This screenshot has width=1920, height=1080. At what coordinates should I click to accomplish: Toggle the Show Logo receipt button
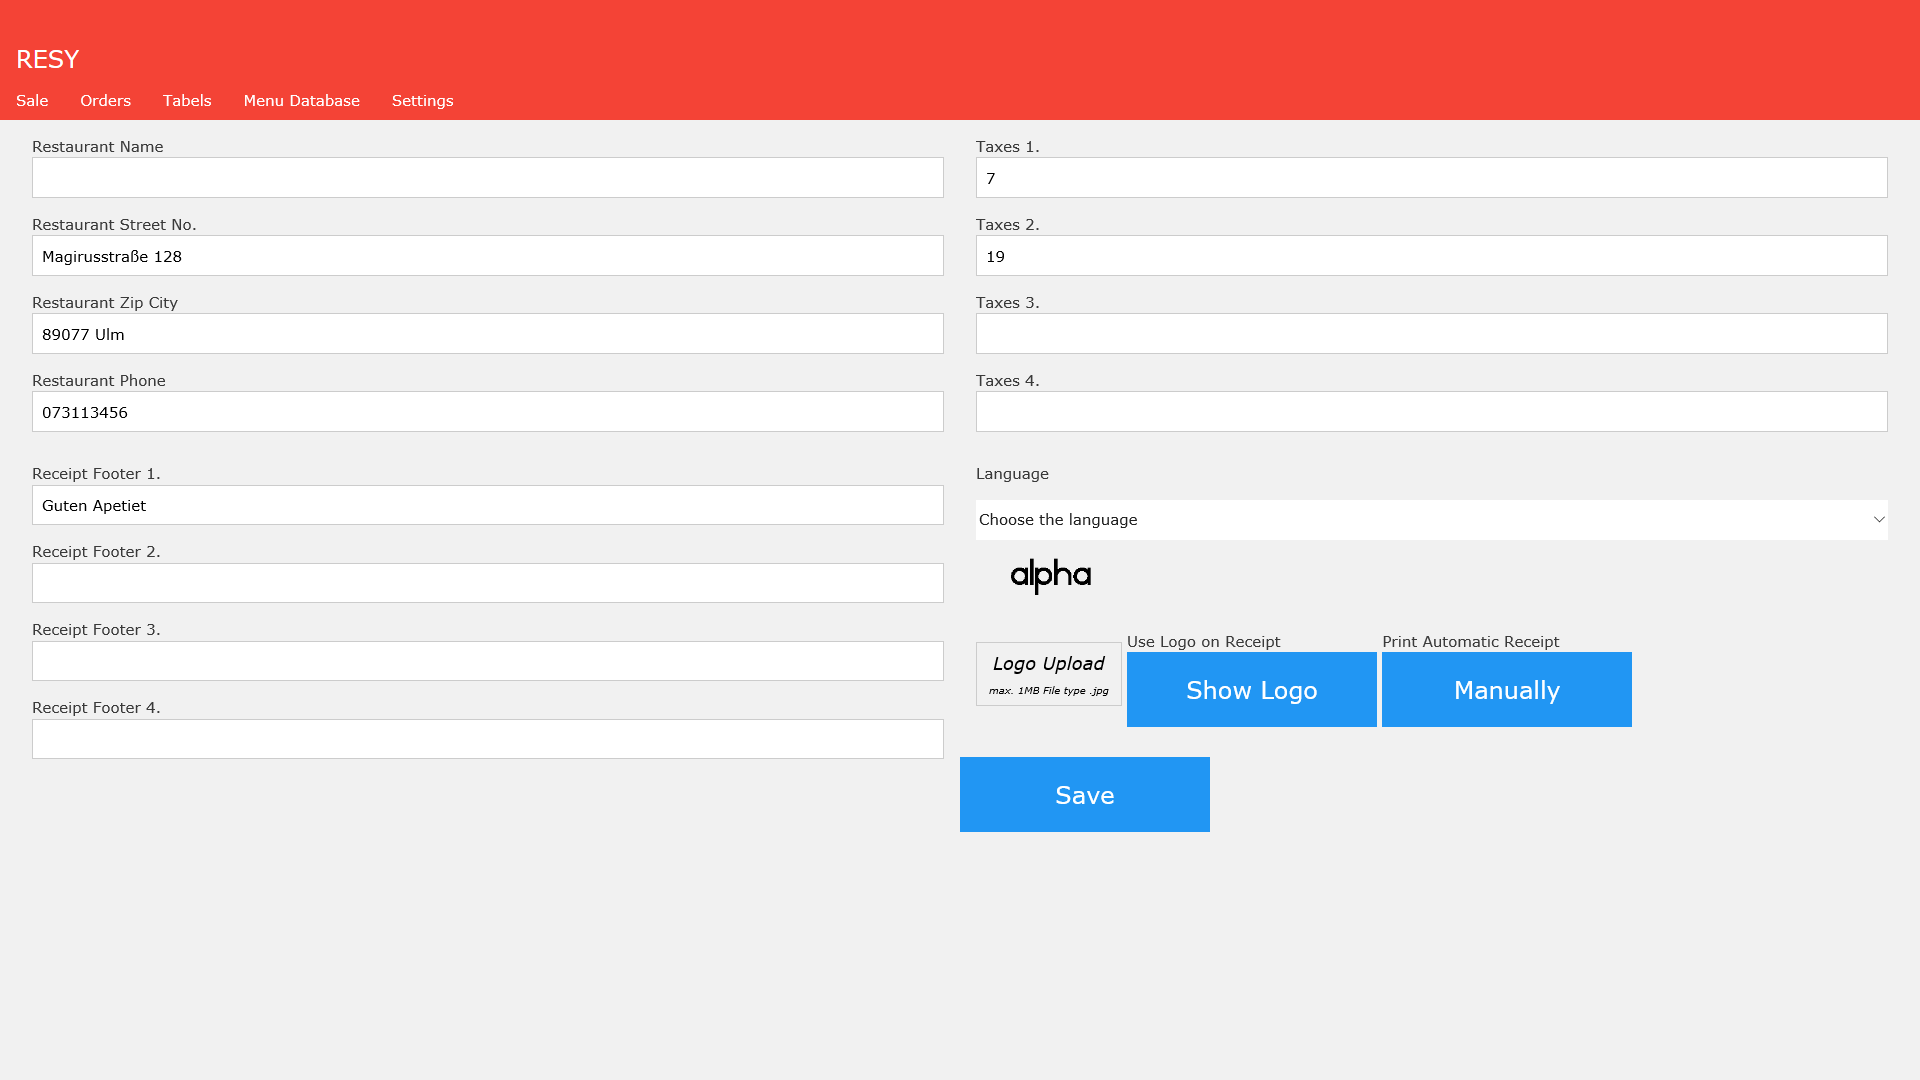(1251, 690)
